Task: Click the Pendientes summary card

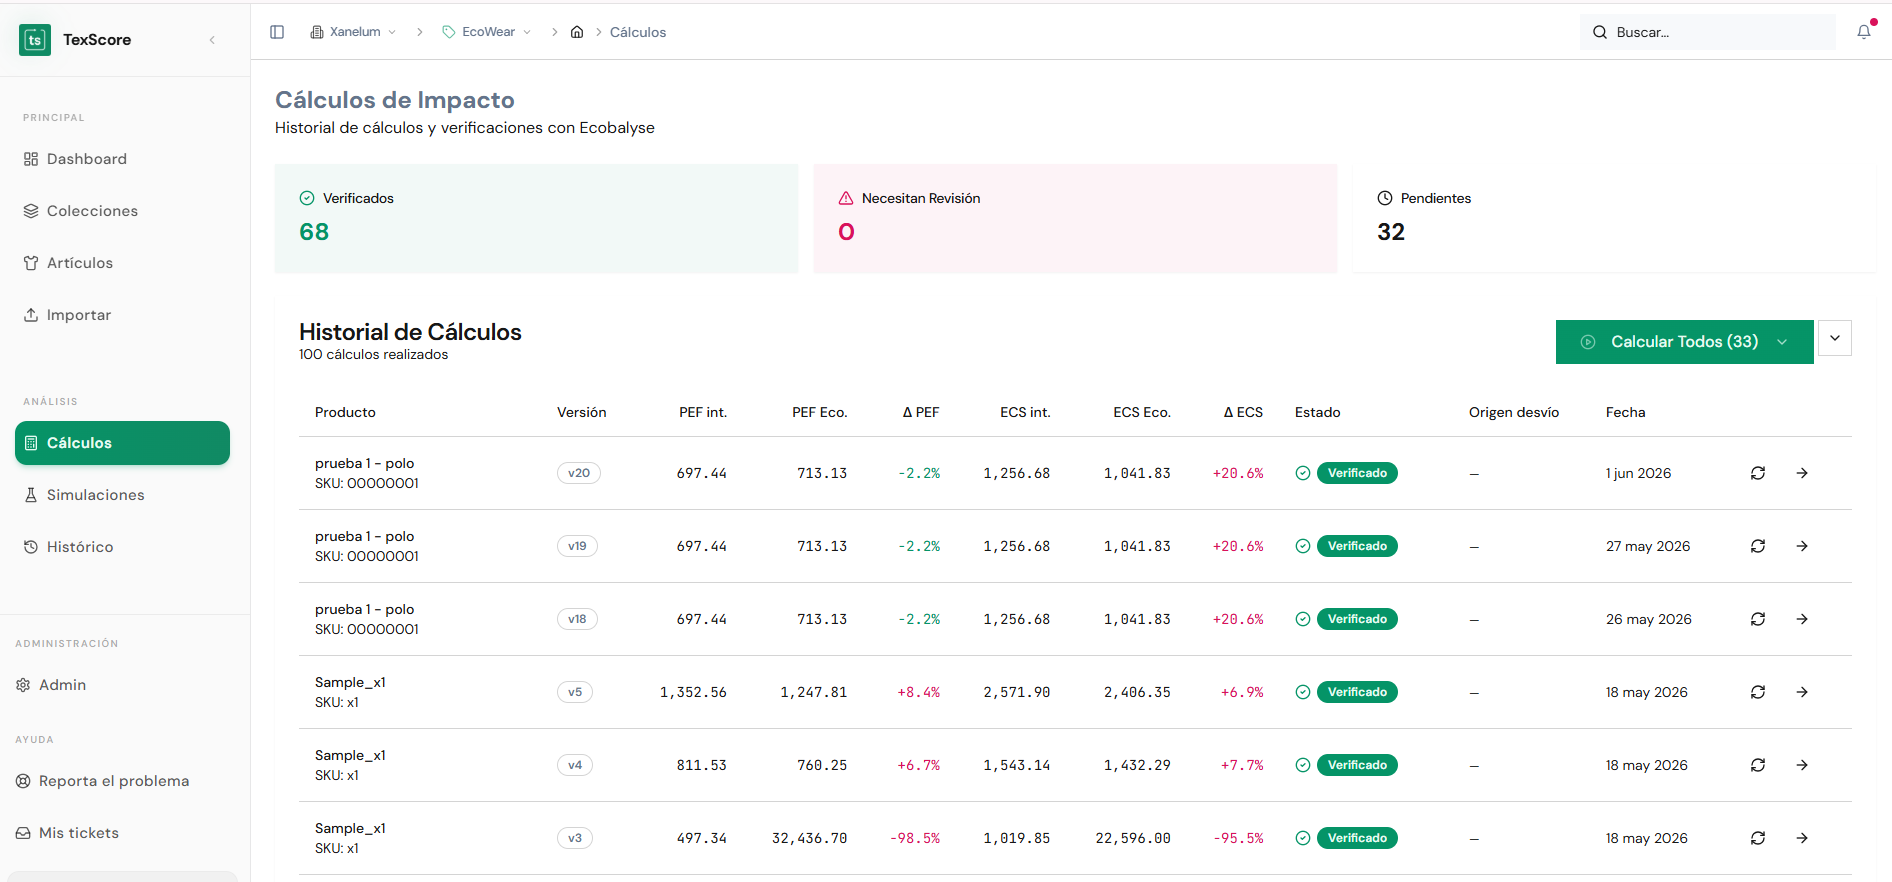Action: point(1615,219)
